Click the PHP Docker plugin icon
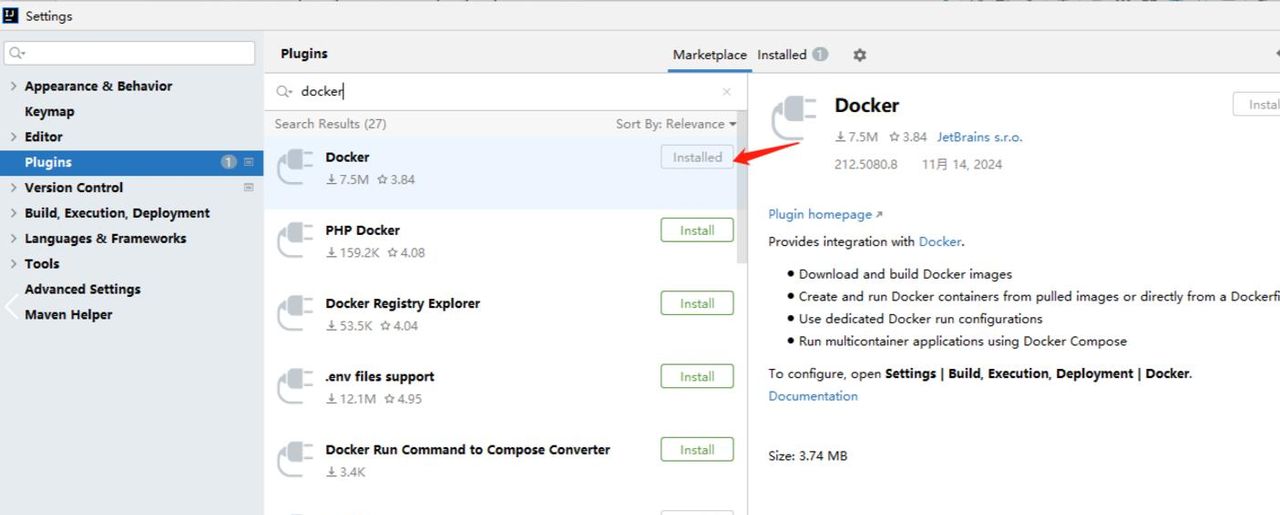 pyautogui.click(x=295, y=240)
